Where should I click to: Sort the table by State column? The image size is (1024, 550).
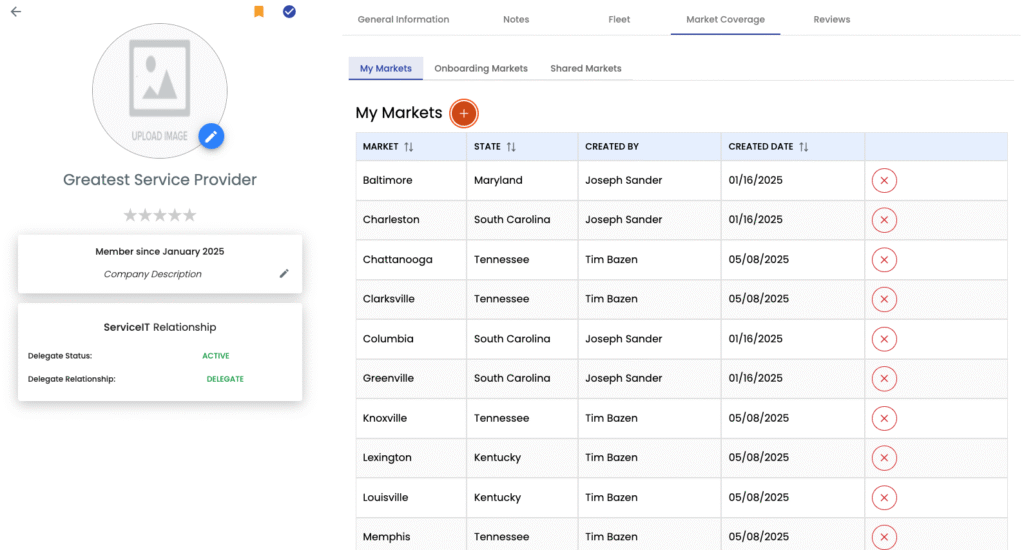click(511, 147)
